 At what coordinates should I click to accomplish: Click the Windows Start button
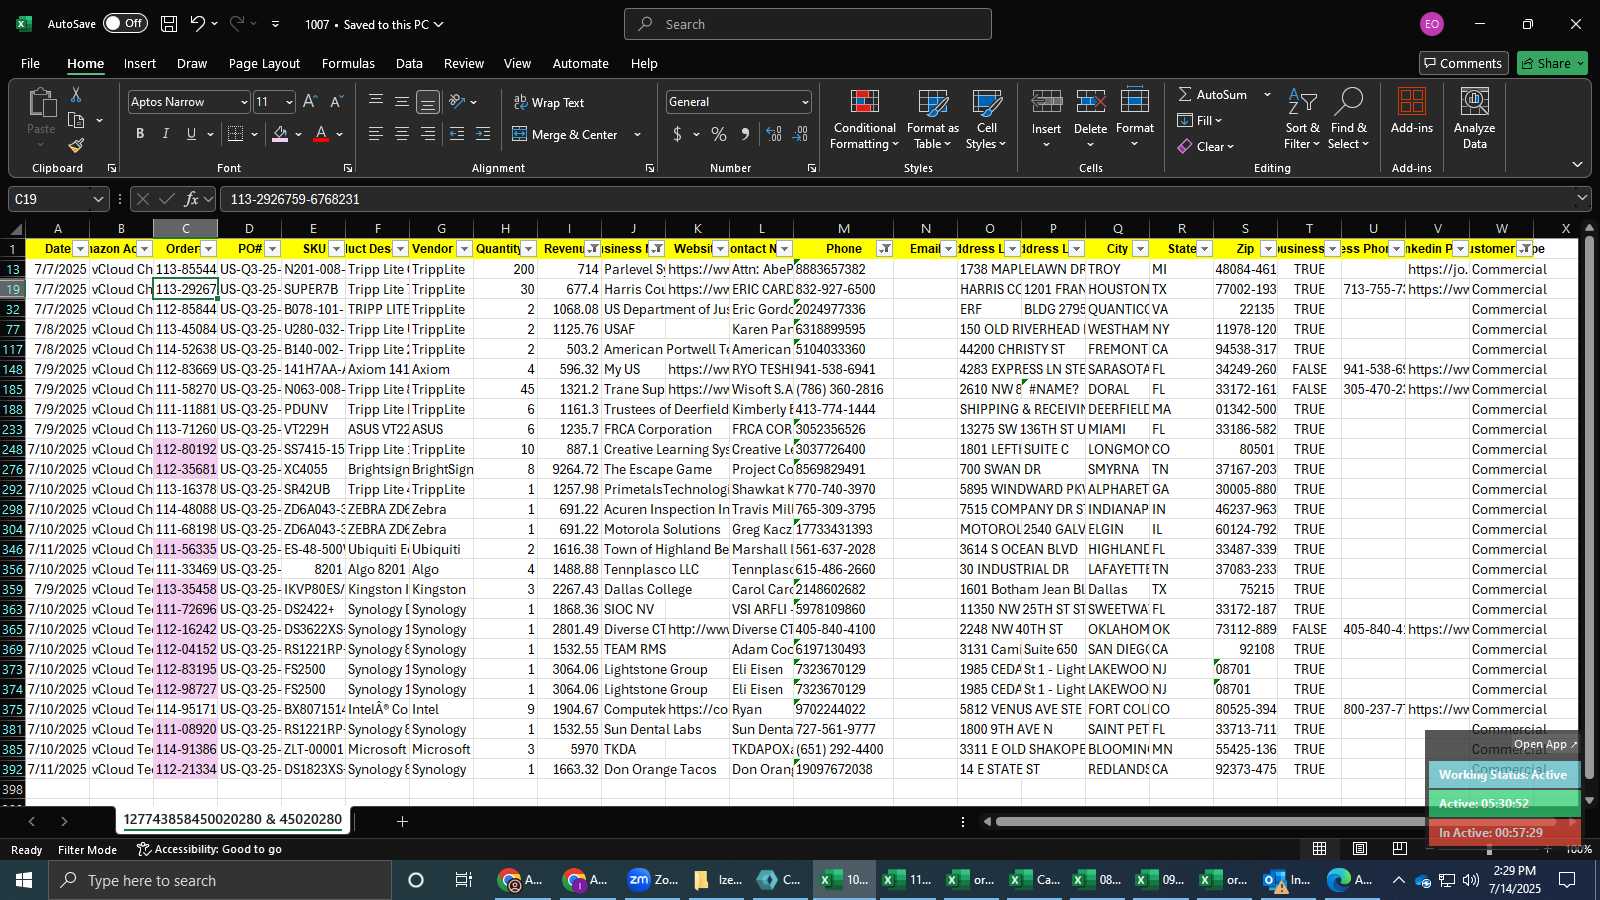click(x=24, y=880)
